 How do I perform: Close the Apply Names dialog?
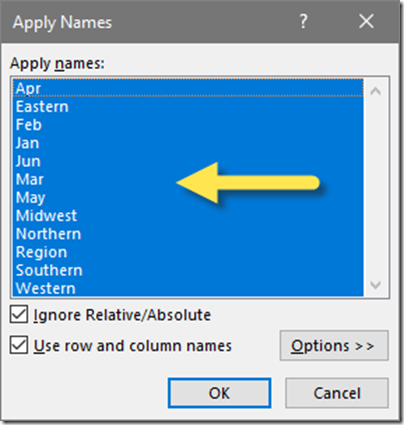(x=366, y=22)
